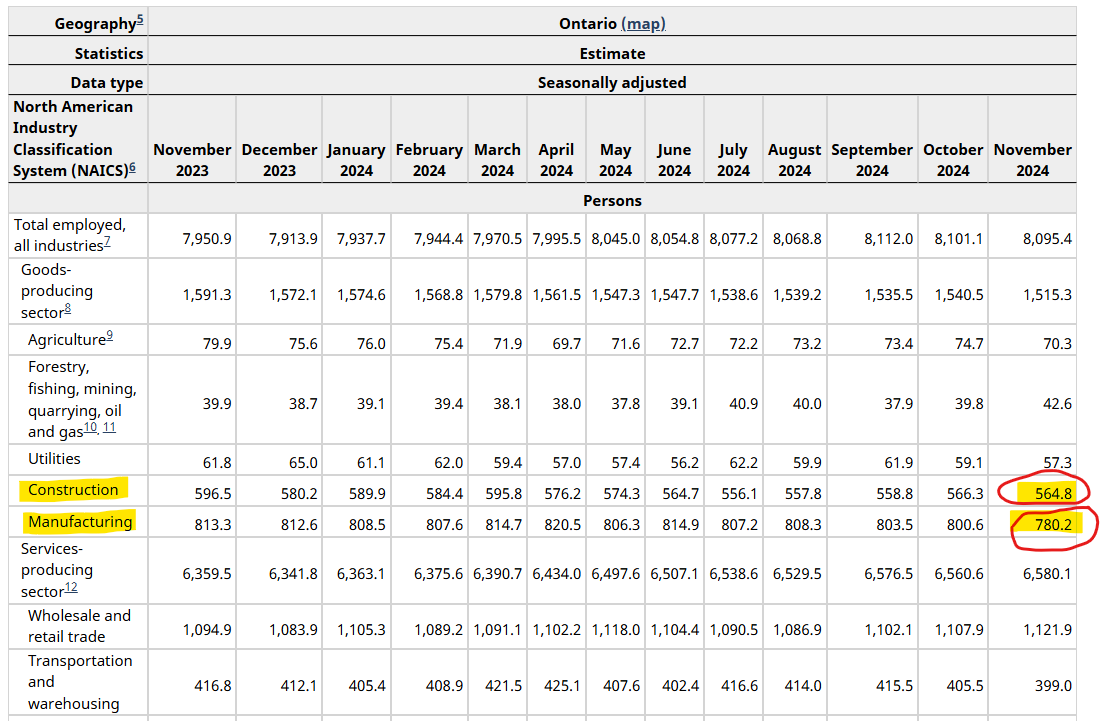Open footnote 12 on Services-producing sector
The height and width of the screenshot is (721, 1102).
click(x=71, y=587)
